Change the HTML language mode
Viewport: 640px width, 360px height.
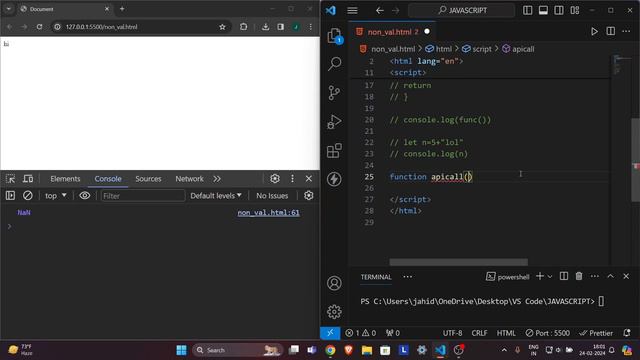click(506, 333)
